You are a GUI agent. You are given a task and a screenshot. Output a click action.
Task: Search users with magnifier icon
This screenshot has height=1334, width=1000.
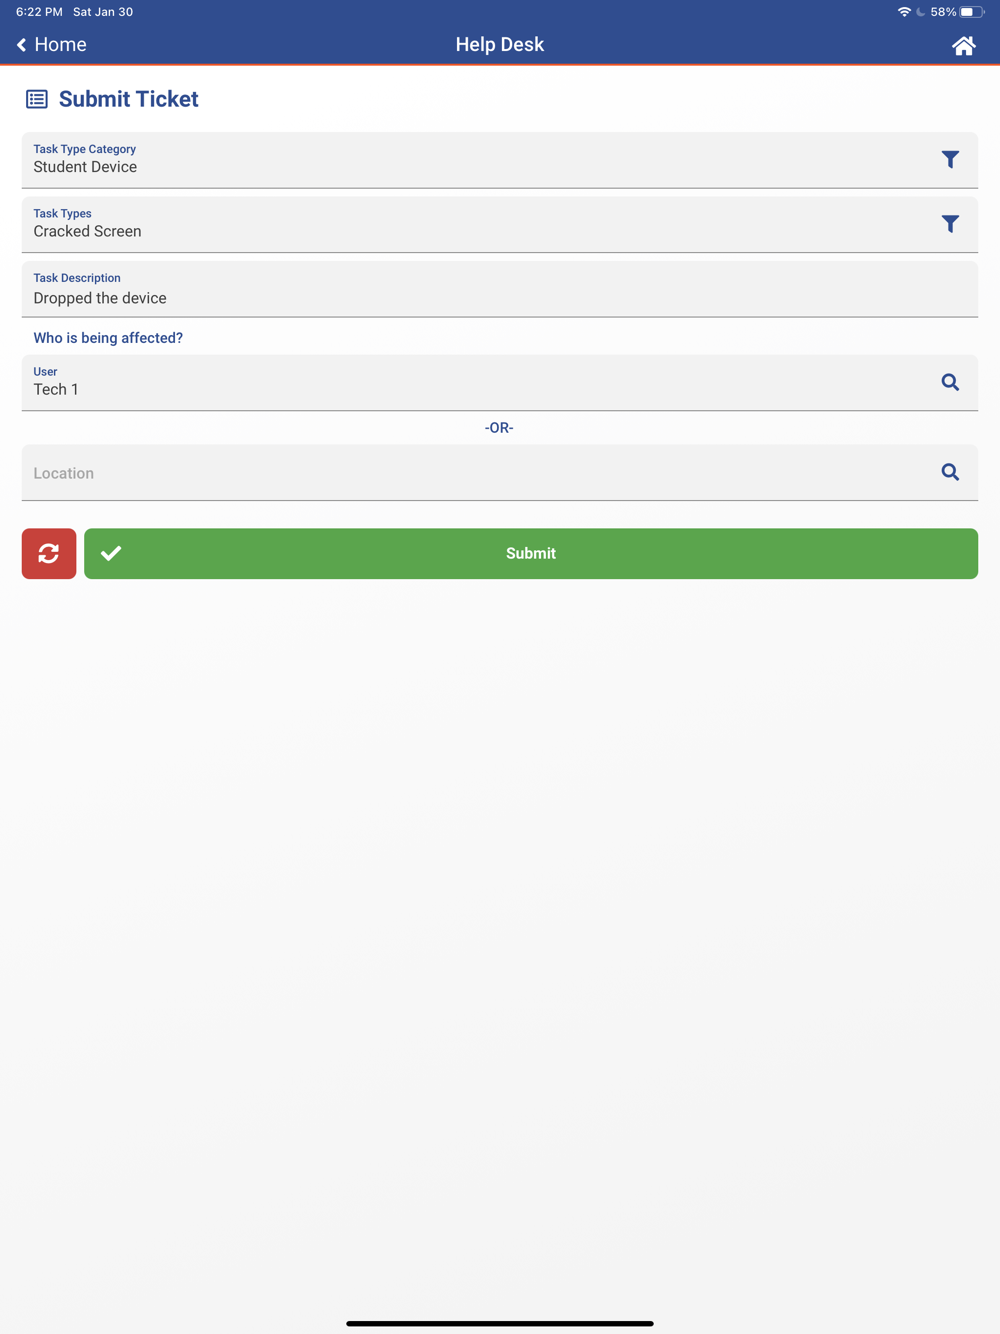click(950, 382)
